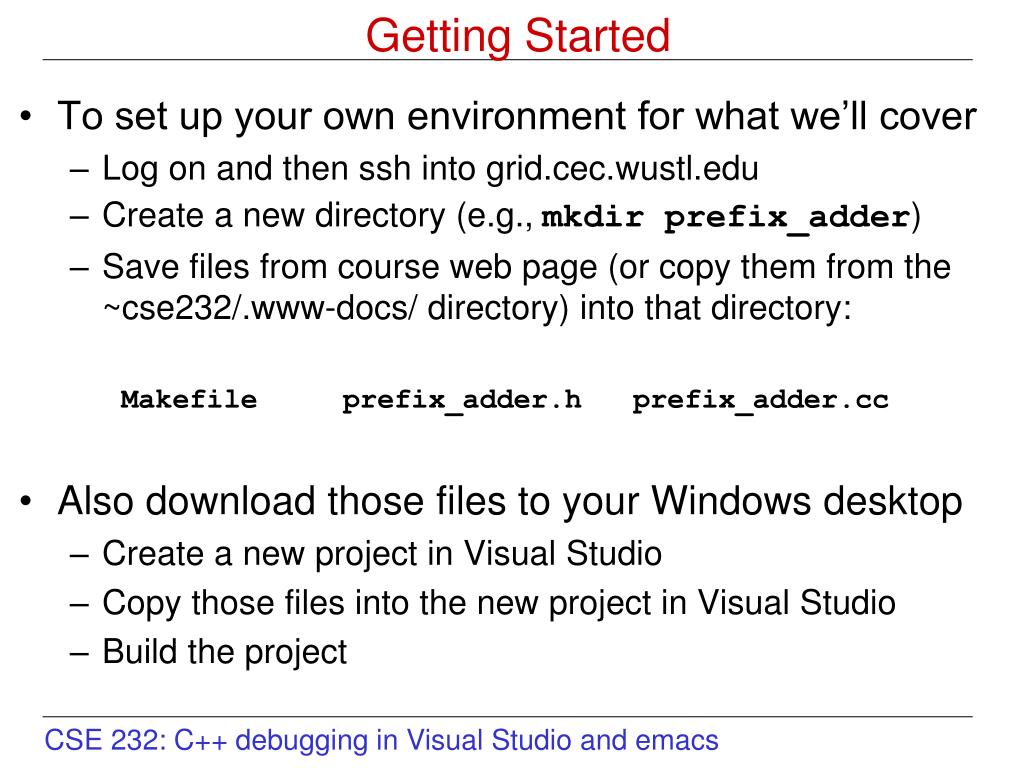
Task: Click the Makefile filename text
Action: (x=189, y=399)
